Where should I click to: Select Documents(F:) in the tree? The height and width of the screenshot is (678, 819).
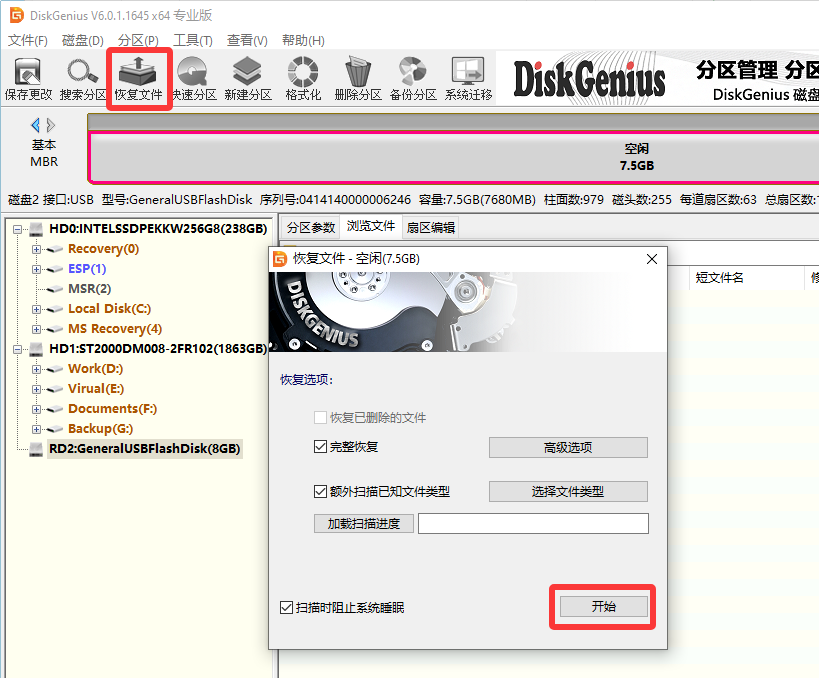tap(112, 409)
